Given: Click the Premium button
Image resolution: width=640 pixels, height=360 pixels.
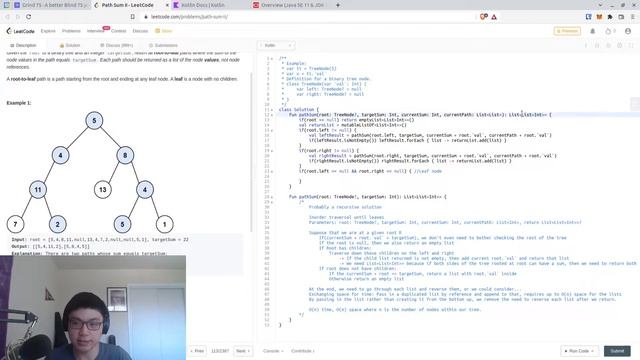Looking at the screenshot, I should tap(567, 31).
